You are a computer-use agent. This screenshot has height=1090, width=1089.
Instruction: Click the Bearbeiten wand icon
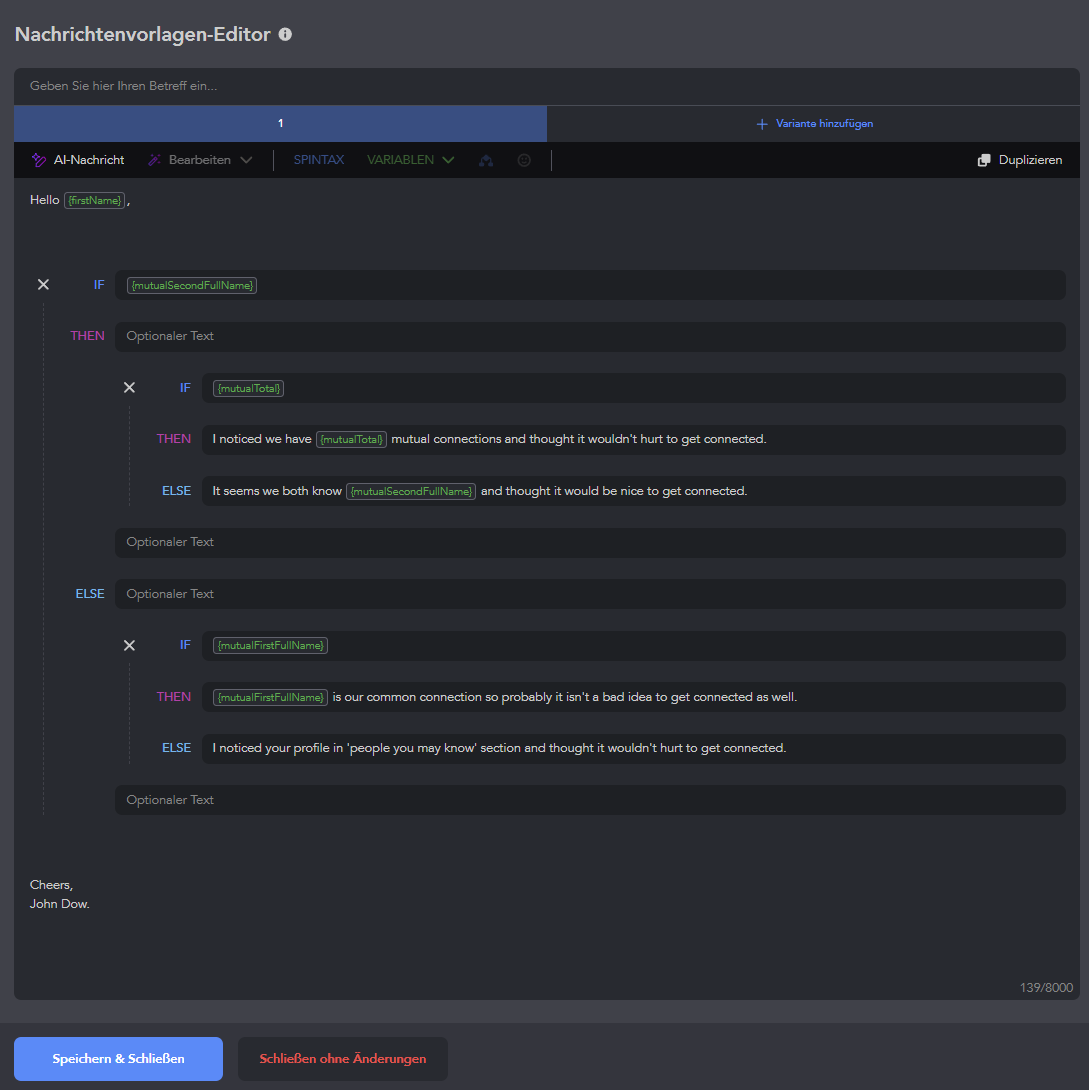[x=154, y=160]
